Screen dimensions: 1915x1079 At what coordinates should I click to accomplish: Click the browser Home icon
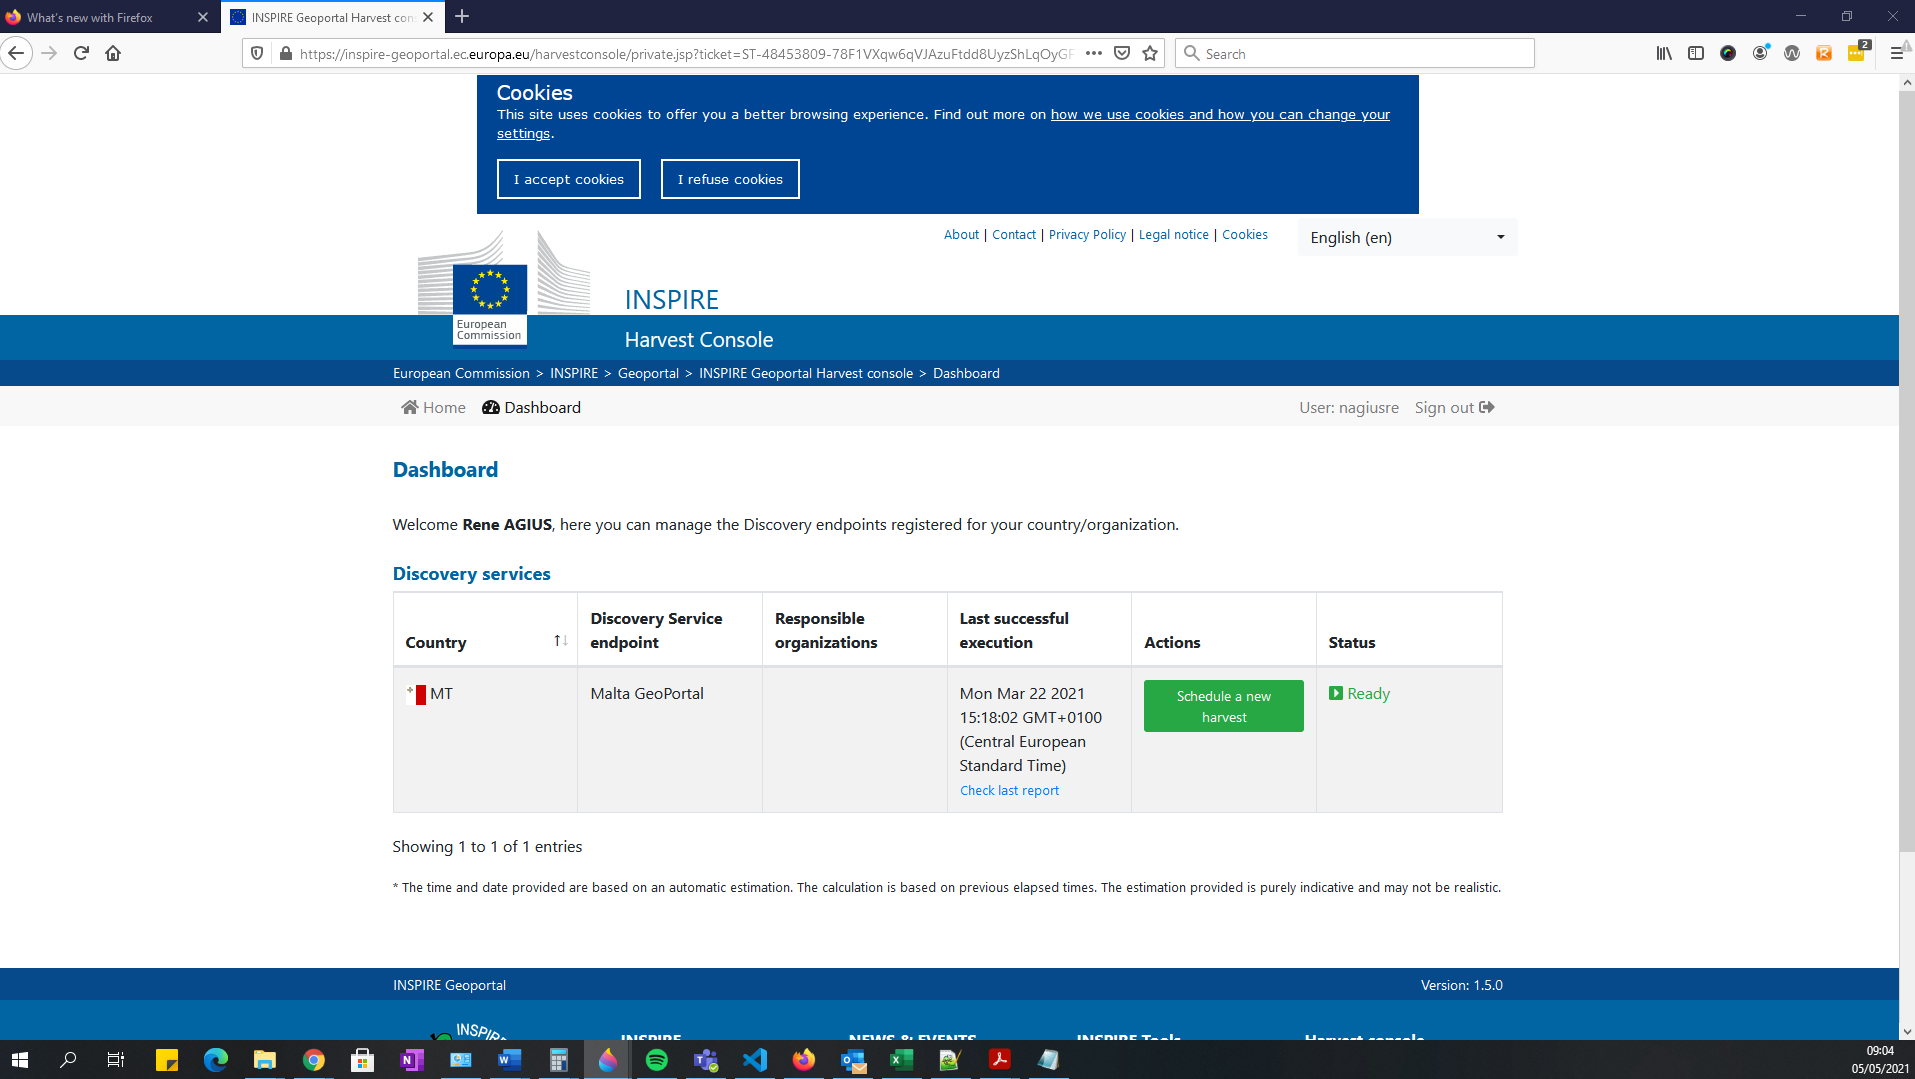point(113,53)
